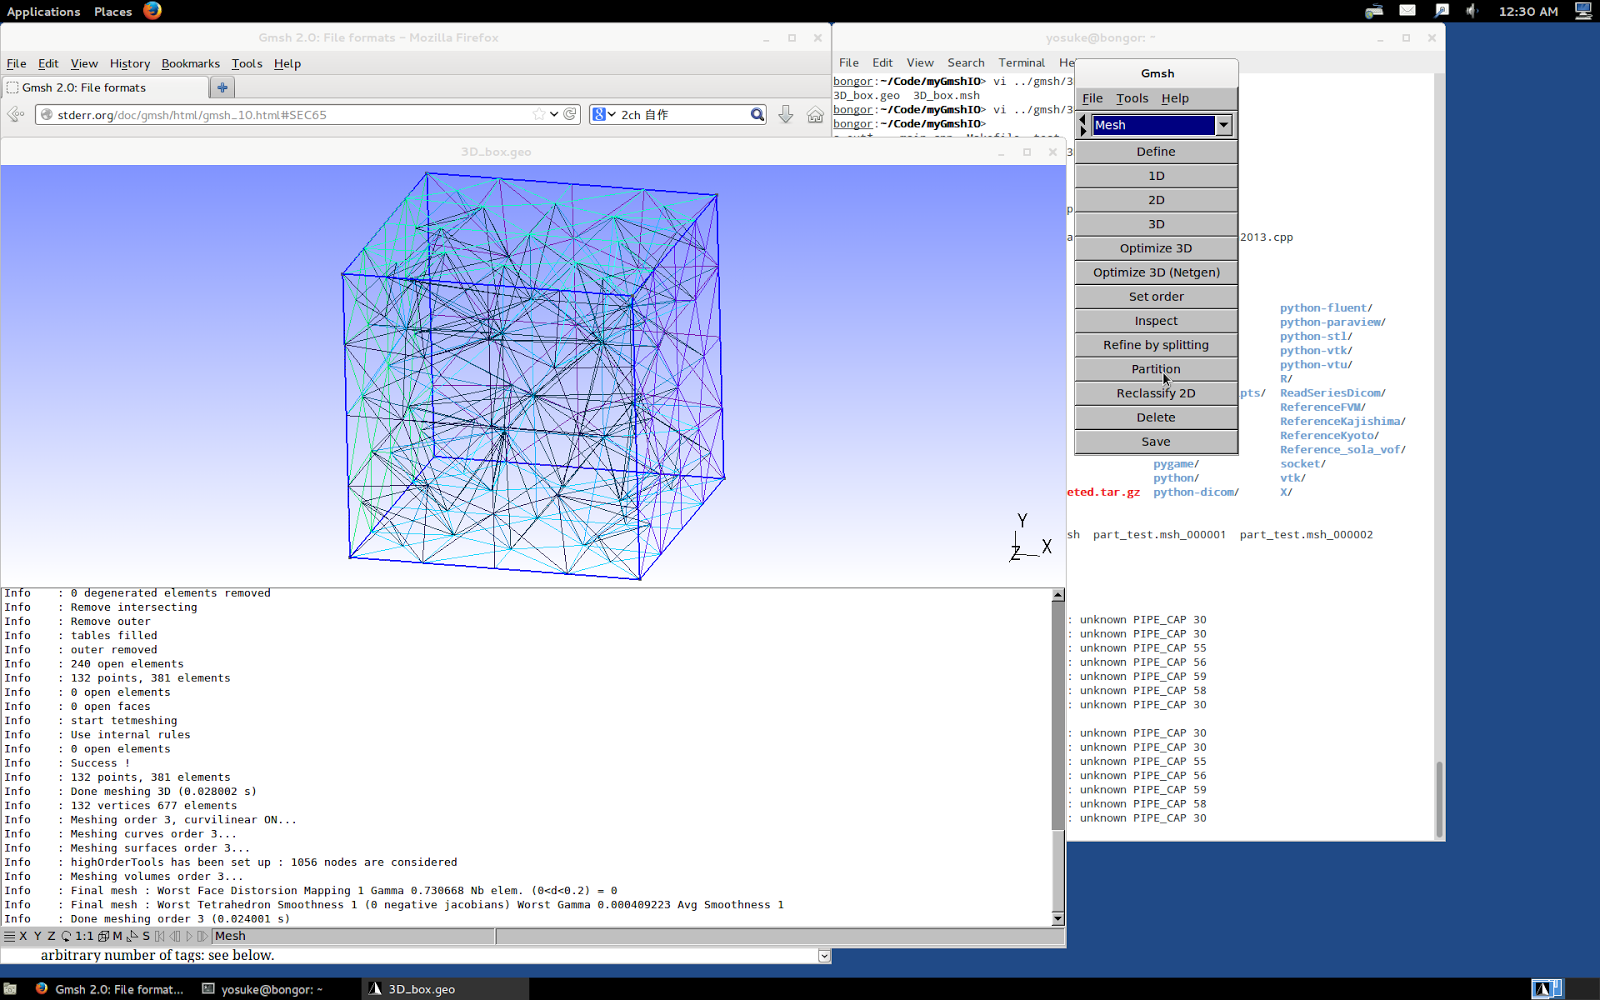Toggle mouse selection with the S button
This screenshot has height=1000, width=1600.
click(x=146, y=937)
